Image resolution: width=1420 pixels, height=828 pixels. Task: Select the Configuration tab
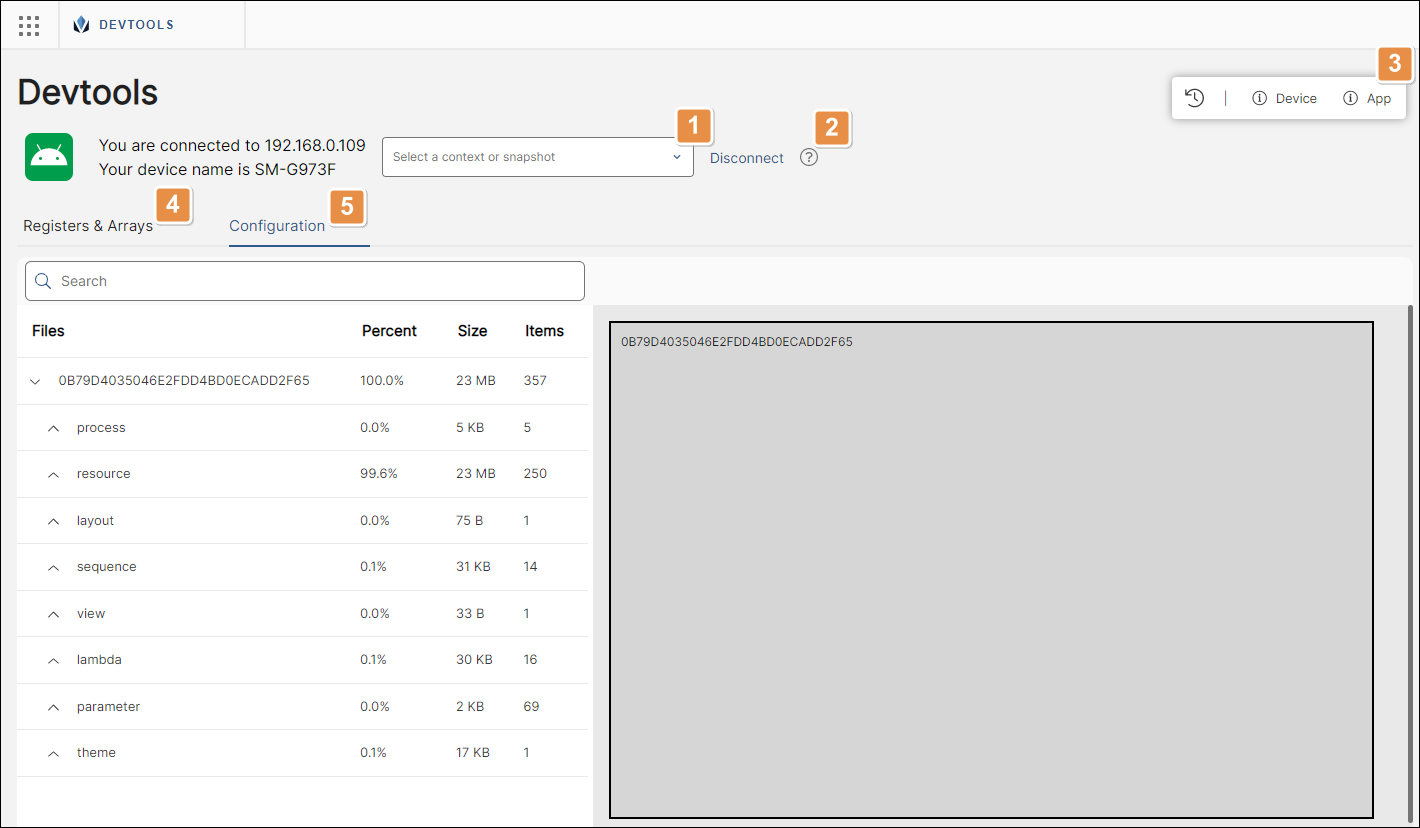pos(277,226)
